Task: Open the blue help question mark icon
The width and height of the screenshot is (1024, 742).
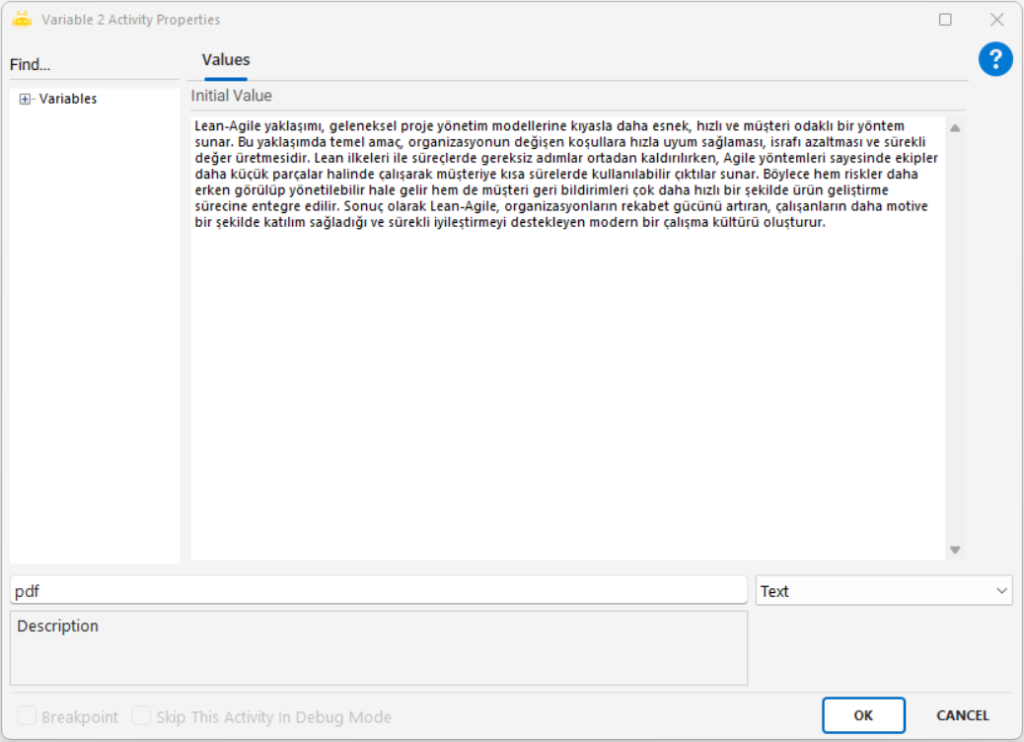Action: 995,60
